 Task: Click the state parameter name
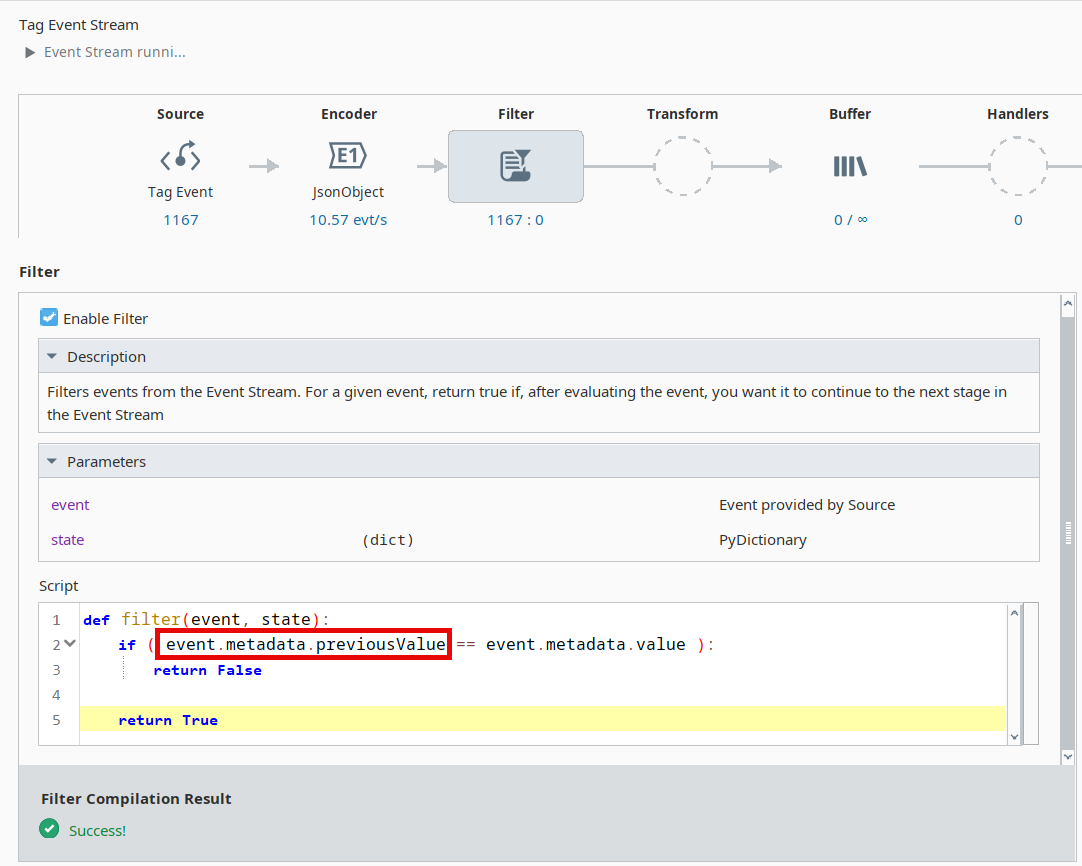coord(68,540)
